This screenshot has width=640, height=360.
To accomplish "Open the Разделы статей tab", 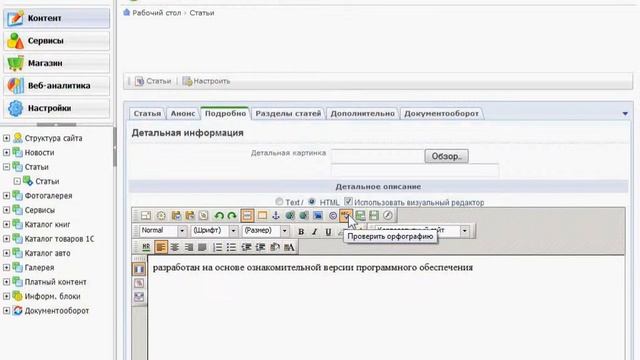I will click(288, 113).
